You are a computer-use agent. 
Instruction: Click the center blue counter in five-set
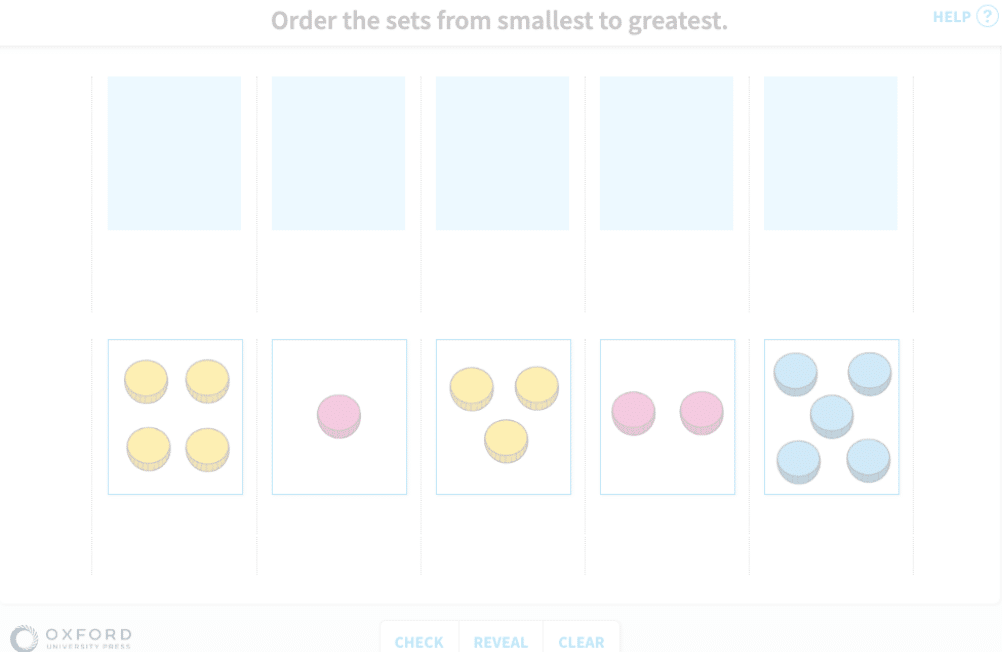[x=831, y=415]
